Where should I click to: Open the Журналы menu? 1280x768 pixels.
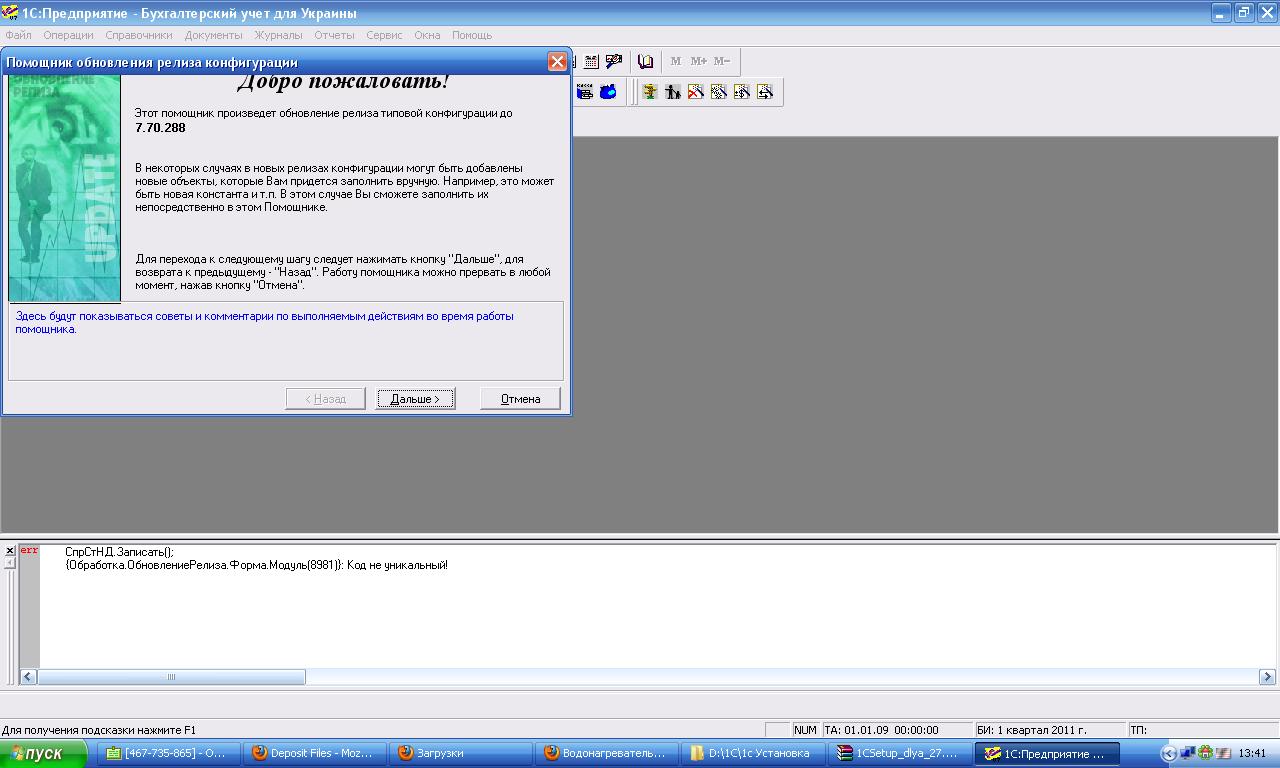[x=278, y=35]
